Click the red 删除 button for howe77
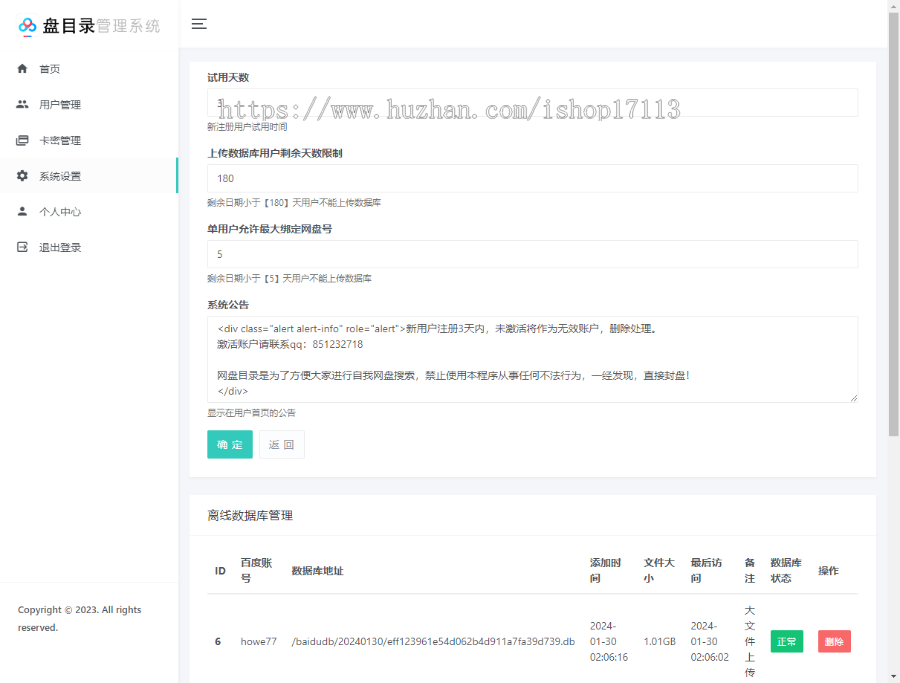This screenshot has width=900, height=683. click(834, 642)
